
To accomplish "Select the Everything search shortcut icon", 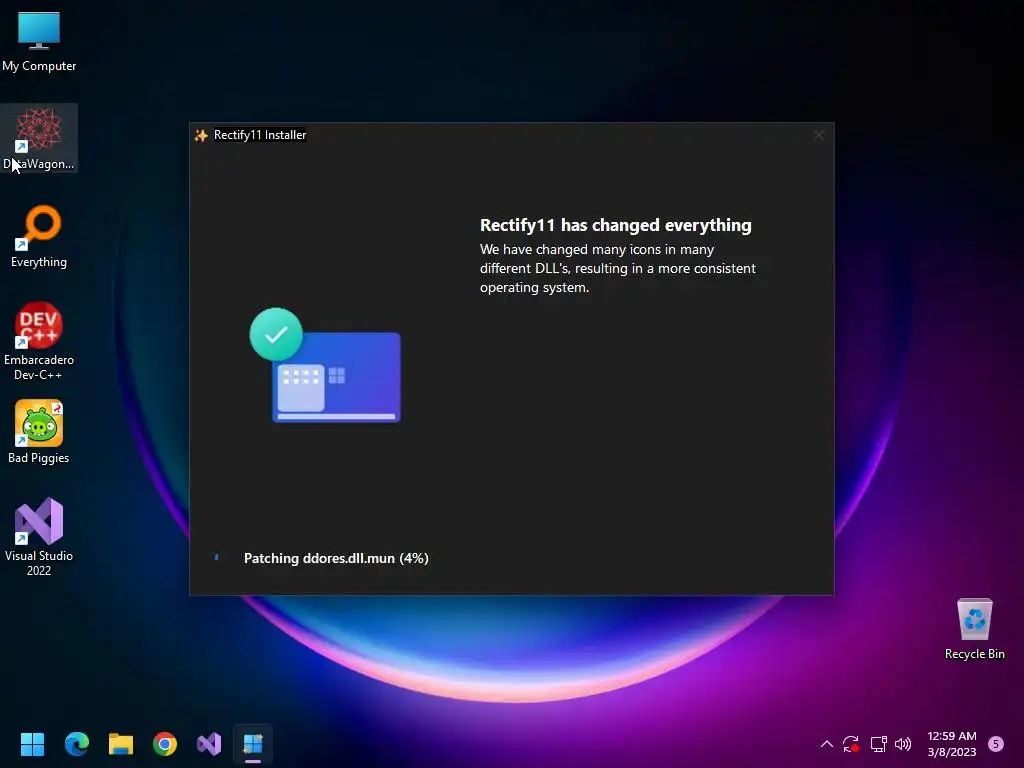I will (39, 236).
